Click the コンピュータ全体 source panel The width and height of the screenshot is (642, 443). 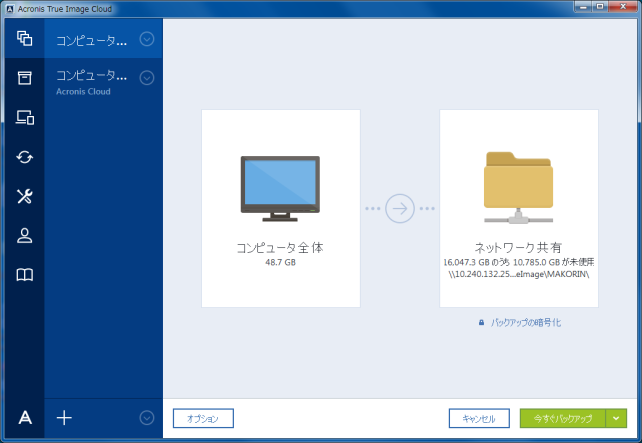(x=281, y=208)
